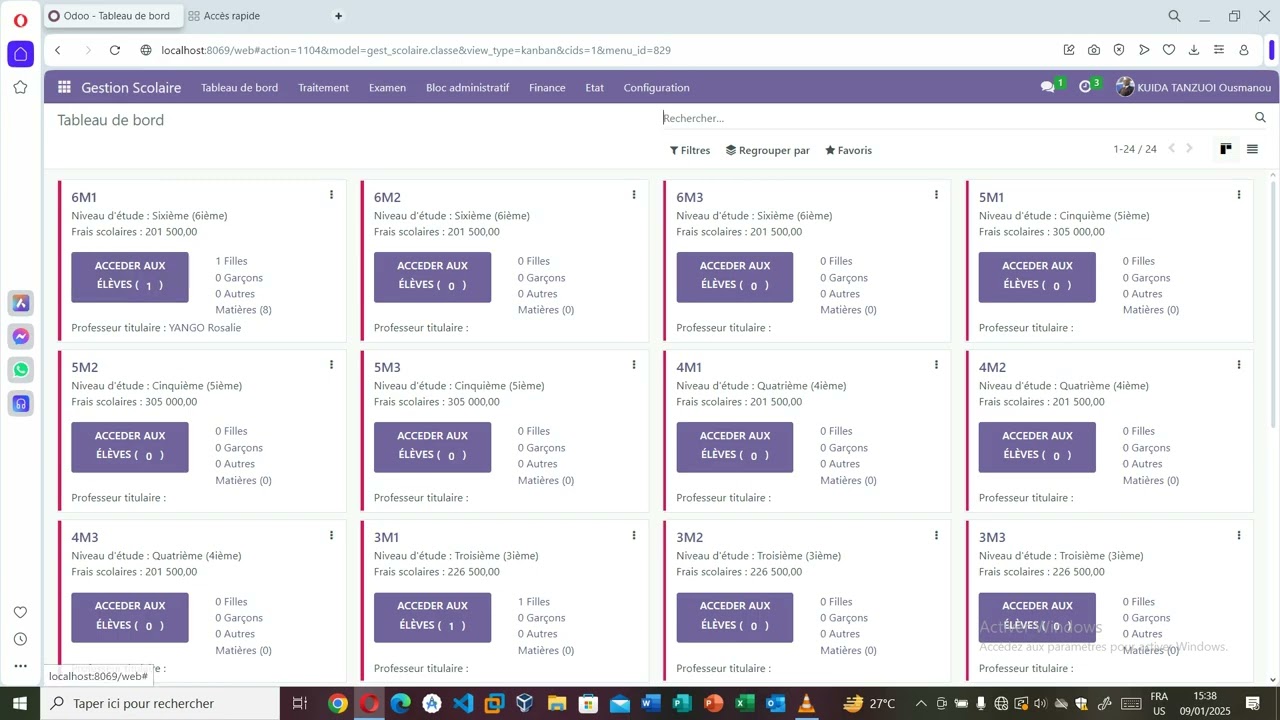Viewport: 1280px width, 720px height.
Task: Open the Favoris dropdown
Action: click(x=849, y=150)
